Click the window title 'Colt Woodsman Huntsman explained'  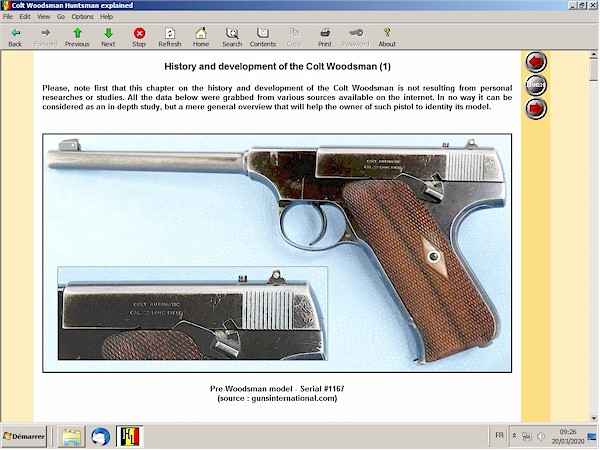(72, 5)
